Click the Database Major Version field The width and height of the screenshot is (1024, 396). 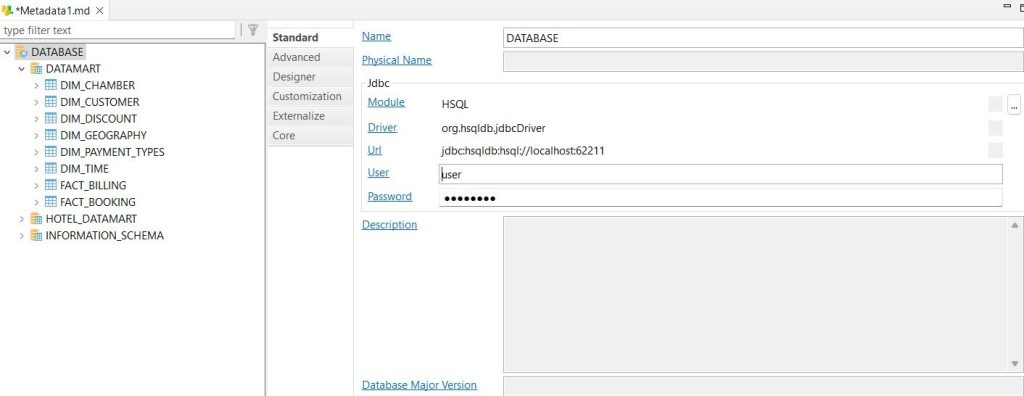coord(763,386)
